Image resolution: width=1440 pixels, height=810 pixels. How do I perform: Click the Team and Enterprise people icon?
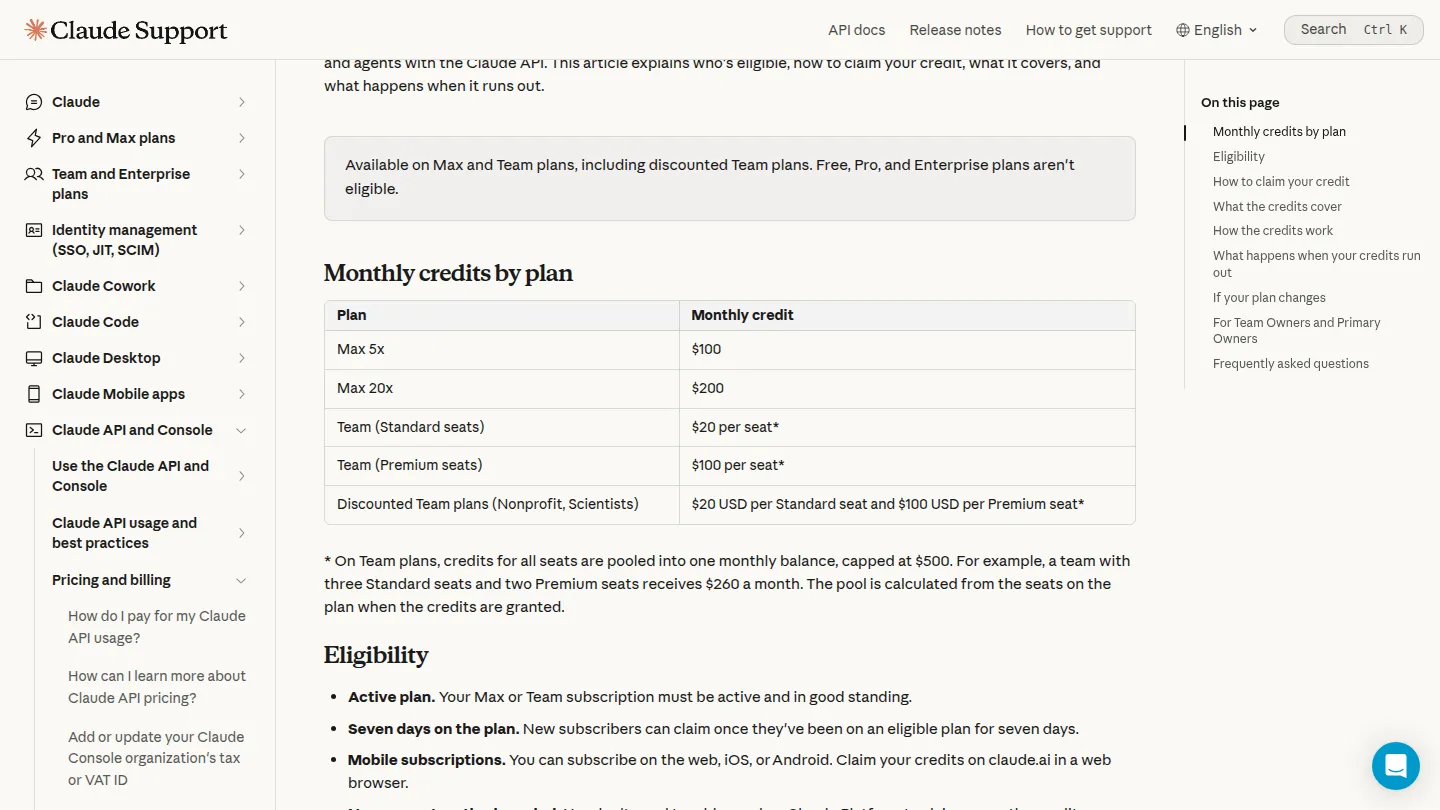point(34,174)
